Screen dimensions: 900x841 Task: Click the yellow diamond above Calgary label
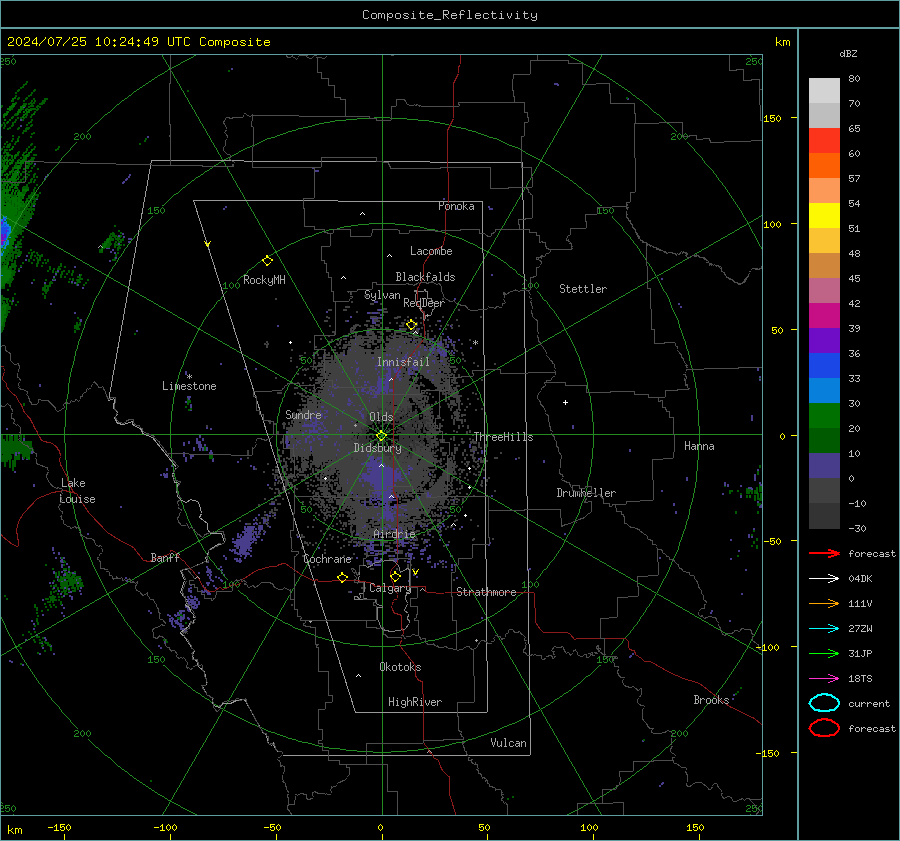click(395, 576)
